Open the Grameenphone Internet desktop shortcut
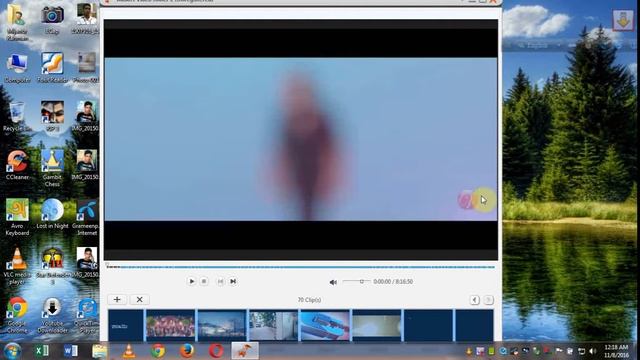640x360 pixels. point(87,217)
